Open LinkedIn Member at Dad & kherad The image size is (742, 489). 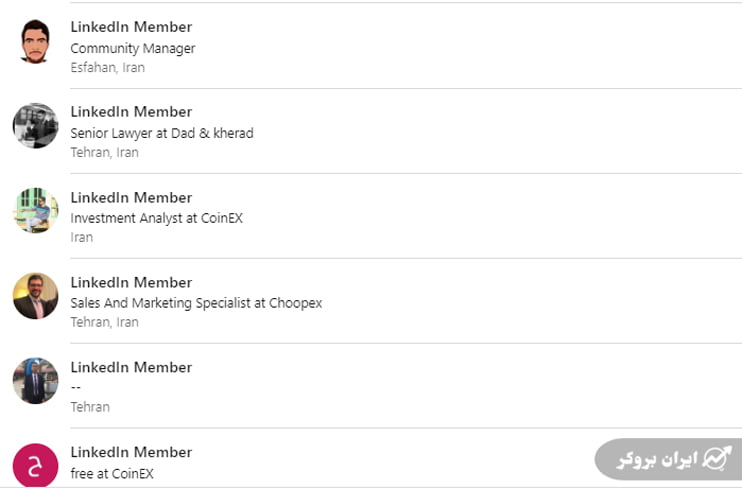tap(131, 112)
